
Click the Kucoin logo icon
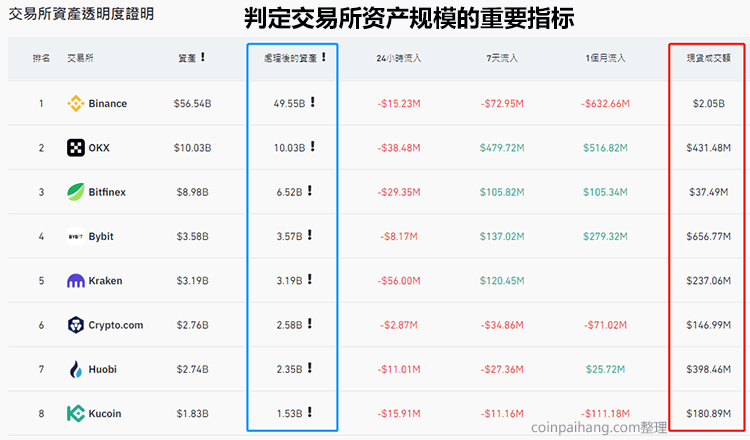click(76, 413)
